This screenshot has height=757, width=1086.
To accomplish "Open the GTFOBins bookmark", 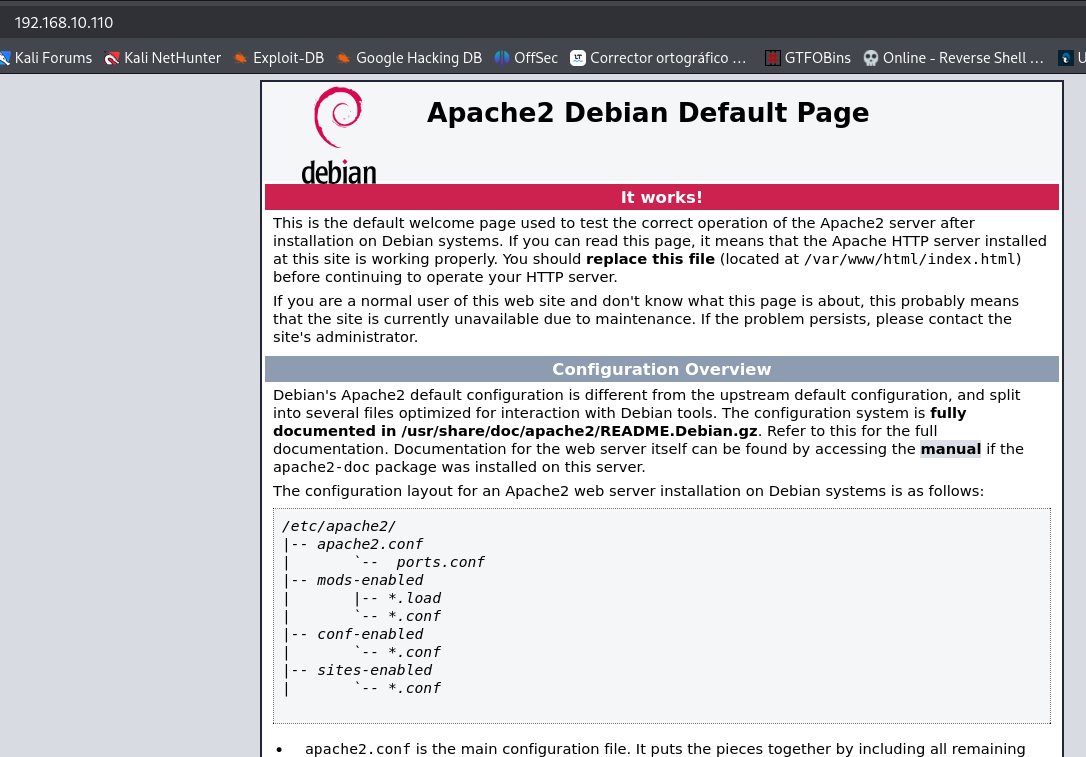I will pyautogui.click(x=808, y=58).
